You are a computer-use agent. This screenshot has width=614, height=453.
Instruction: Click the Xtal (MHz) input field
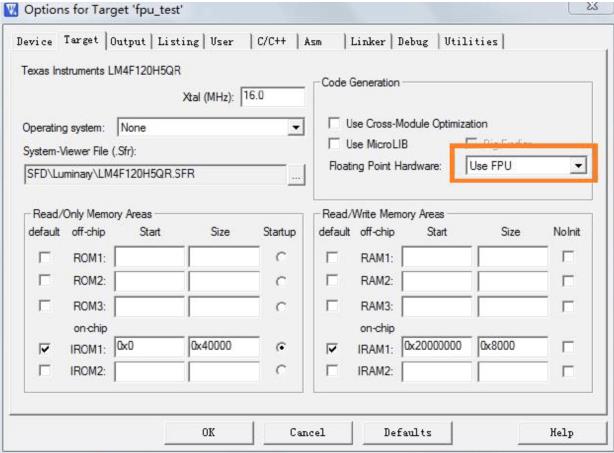tap(271, 96)
